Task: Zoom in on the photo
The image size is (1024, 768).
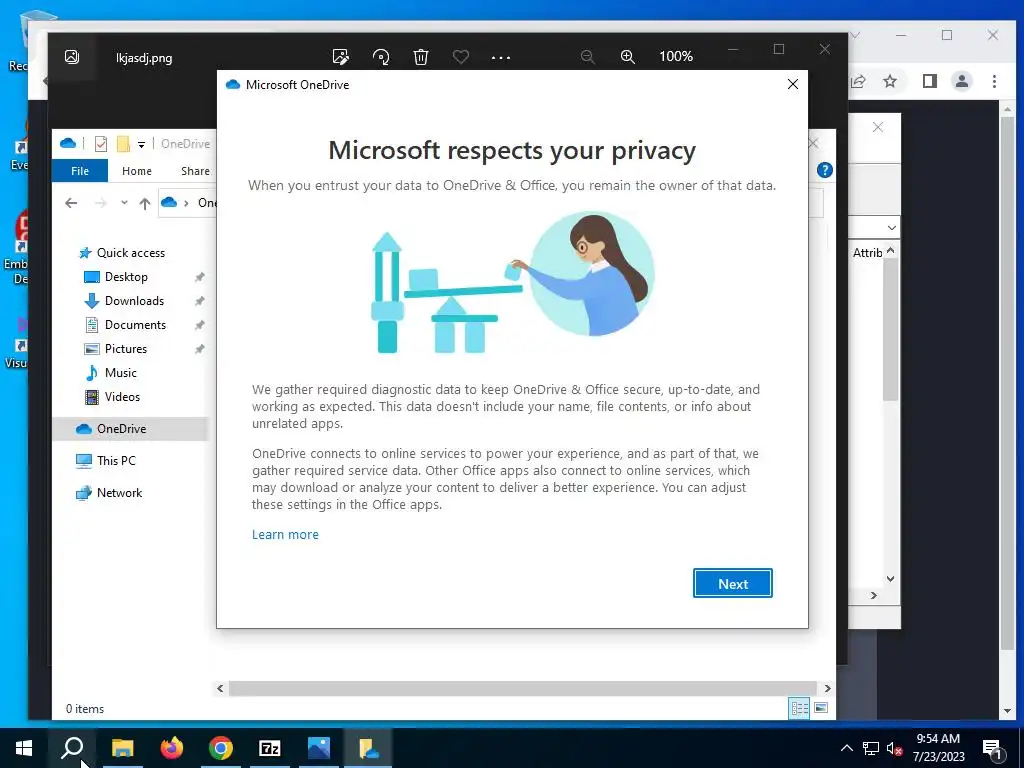Action: click(x=628, y=57)
